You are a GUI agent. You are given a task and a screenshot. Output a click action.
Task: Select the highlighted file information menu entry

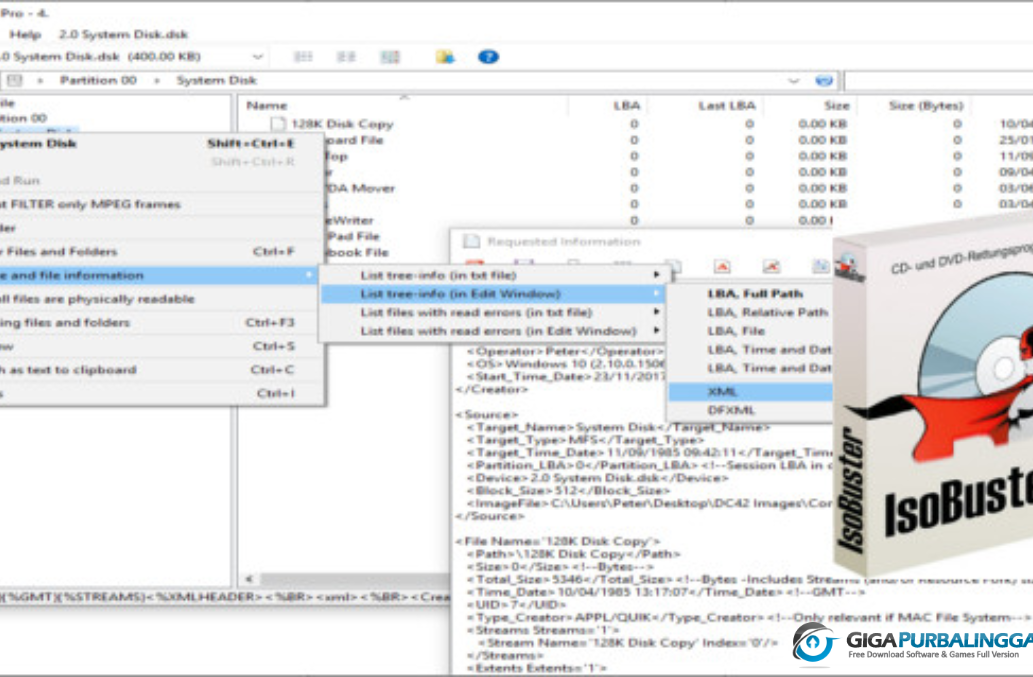161,275
